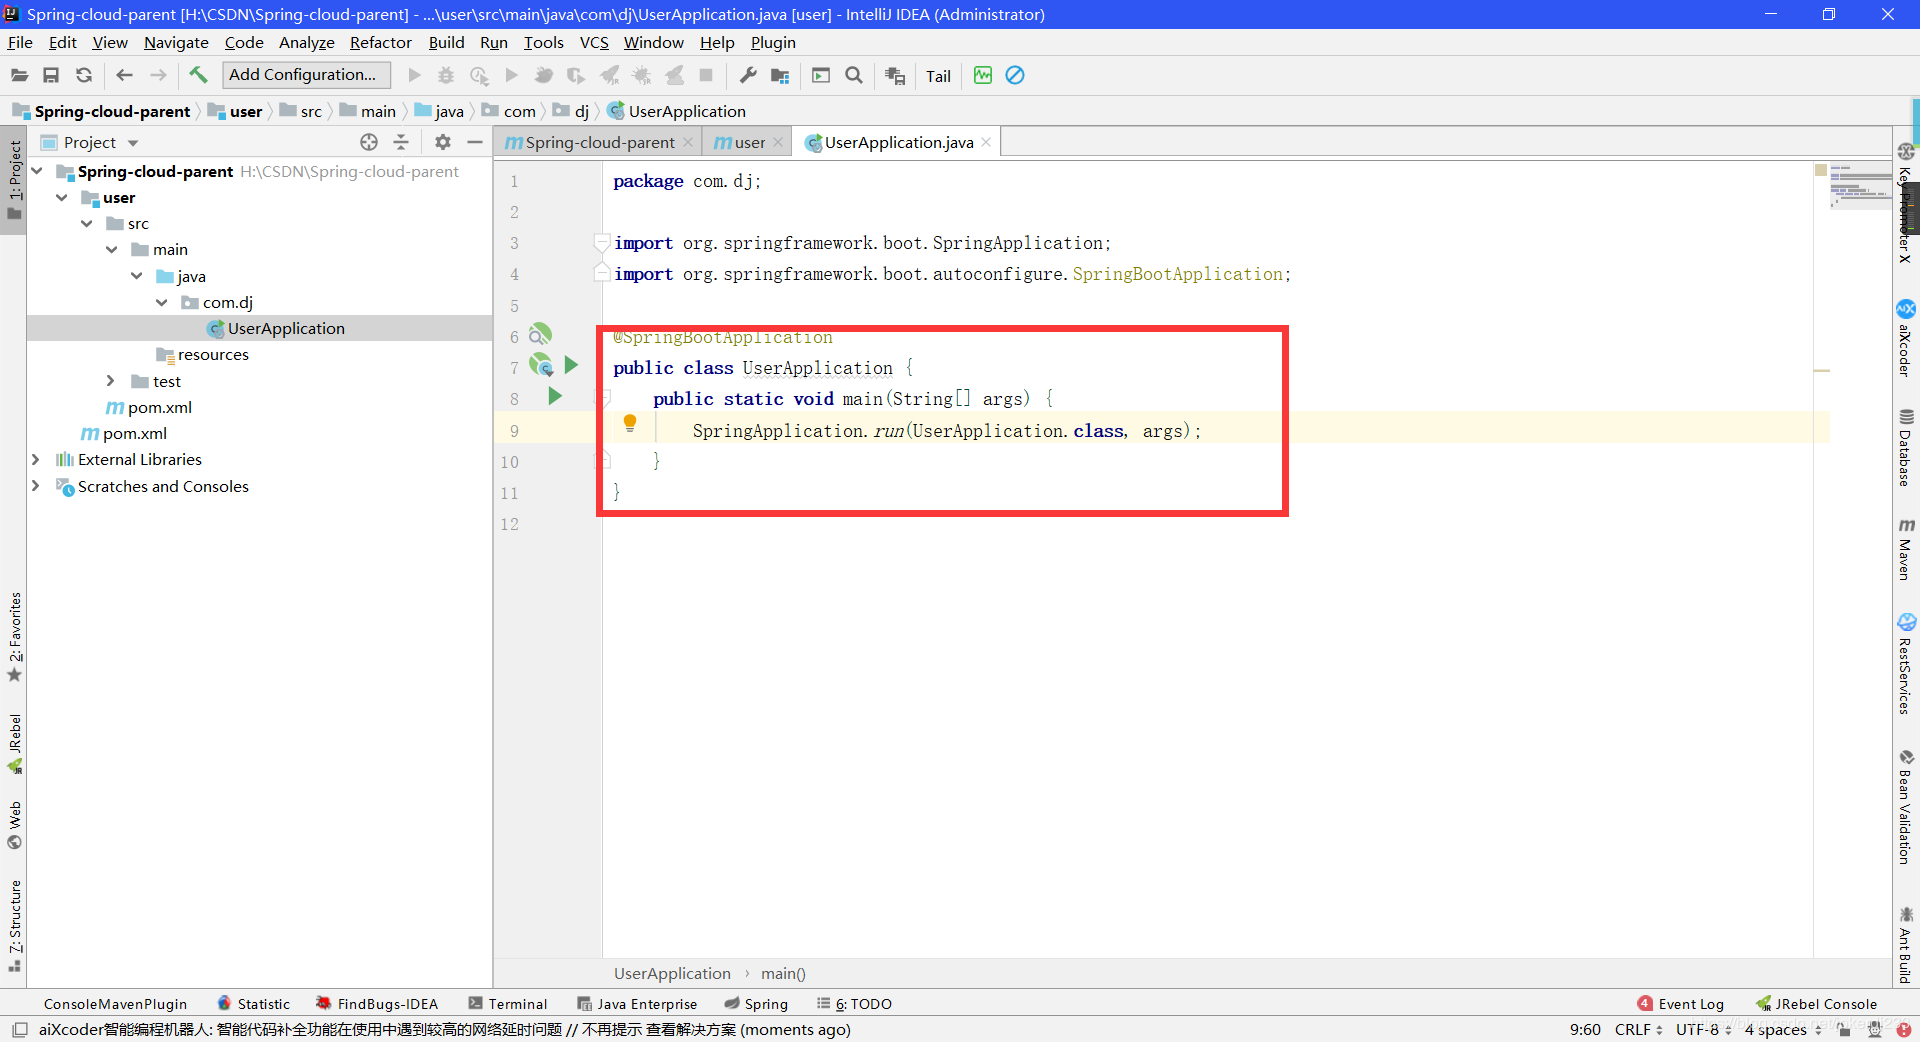This screenshot has height=1042, width=1920.
Task: Collapse the src folder node
Action: [87, 223]
